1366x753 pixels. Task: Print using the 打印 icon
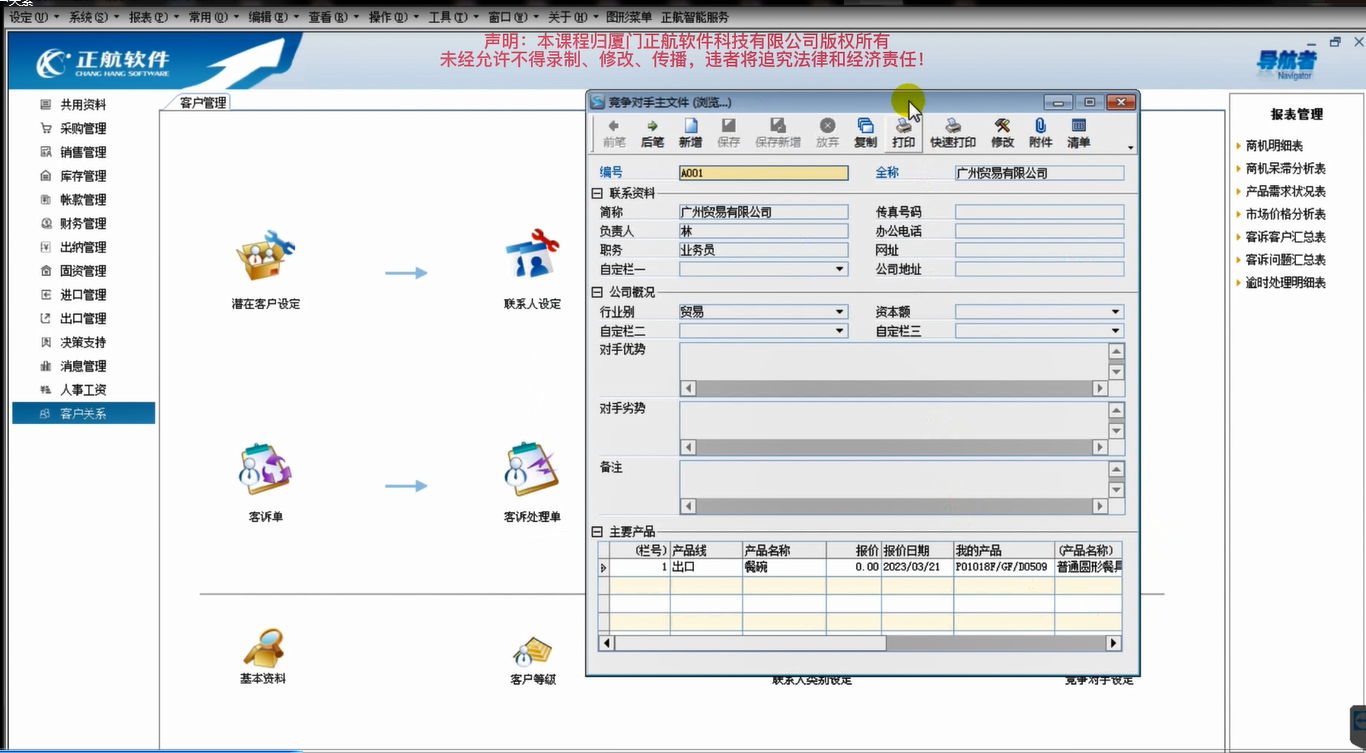click(x=904, y=133)
